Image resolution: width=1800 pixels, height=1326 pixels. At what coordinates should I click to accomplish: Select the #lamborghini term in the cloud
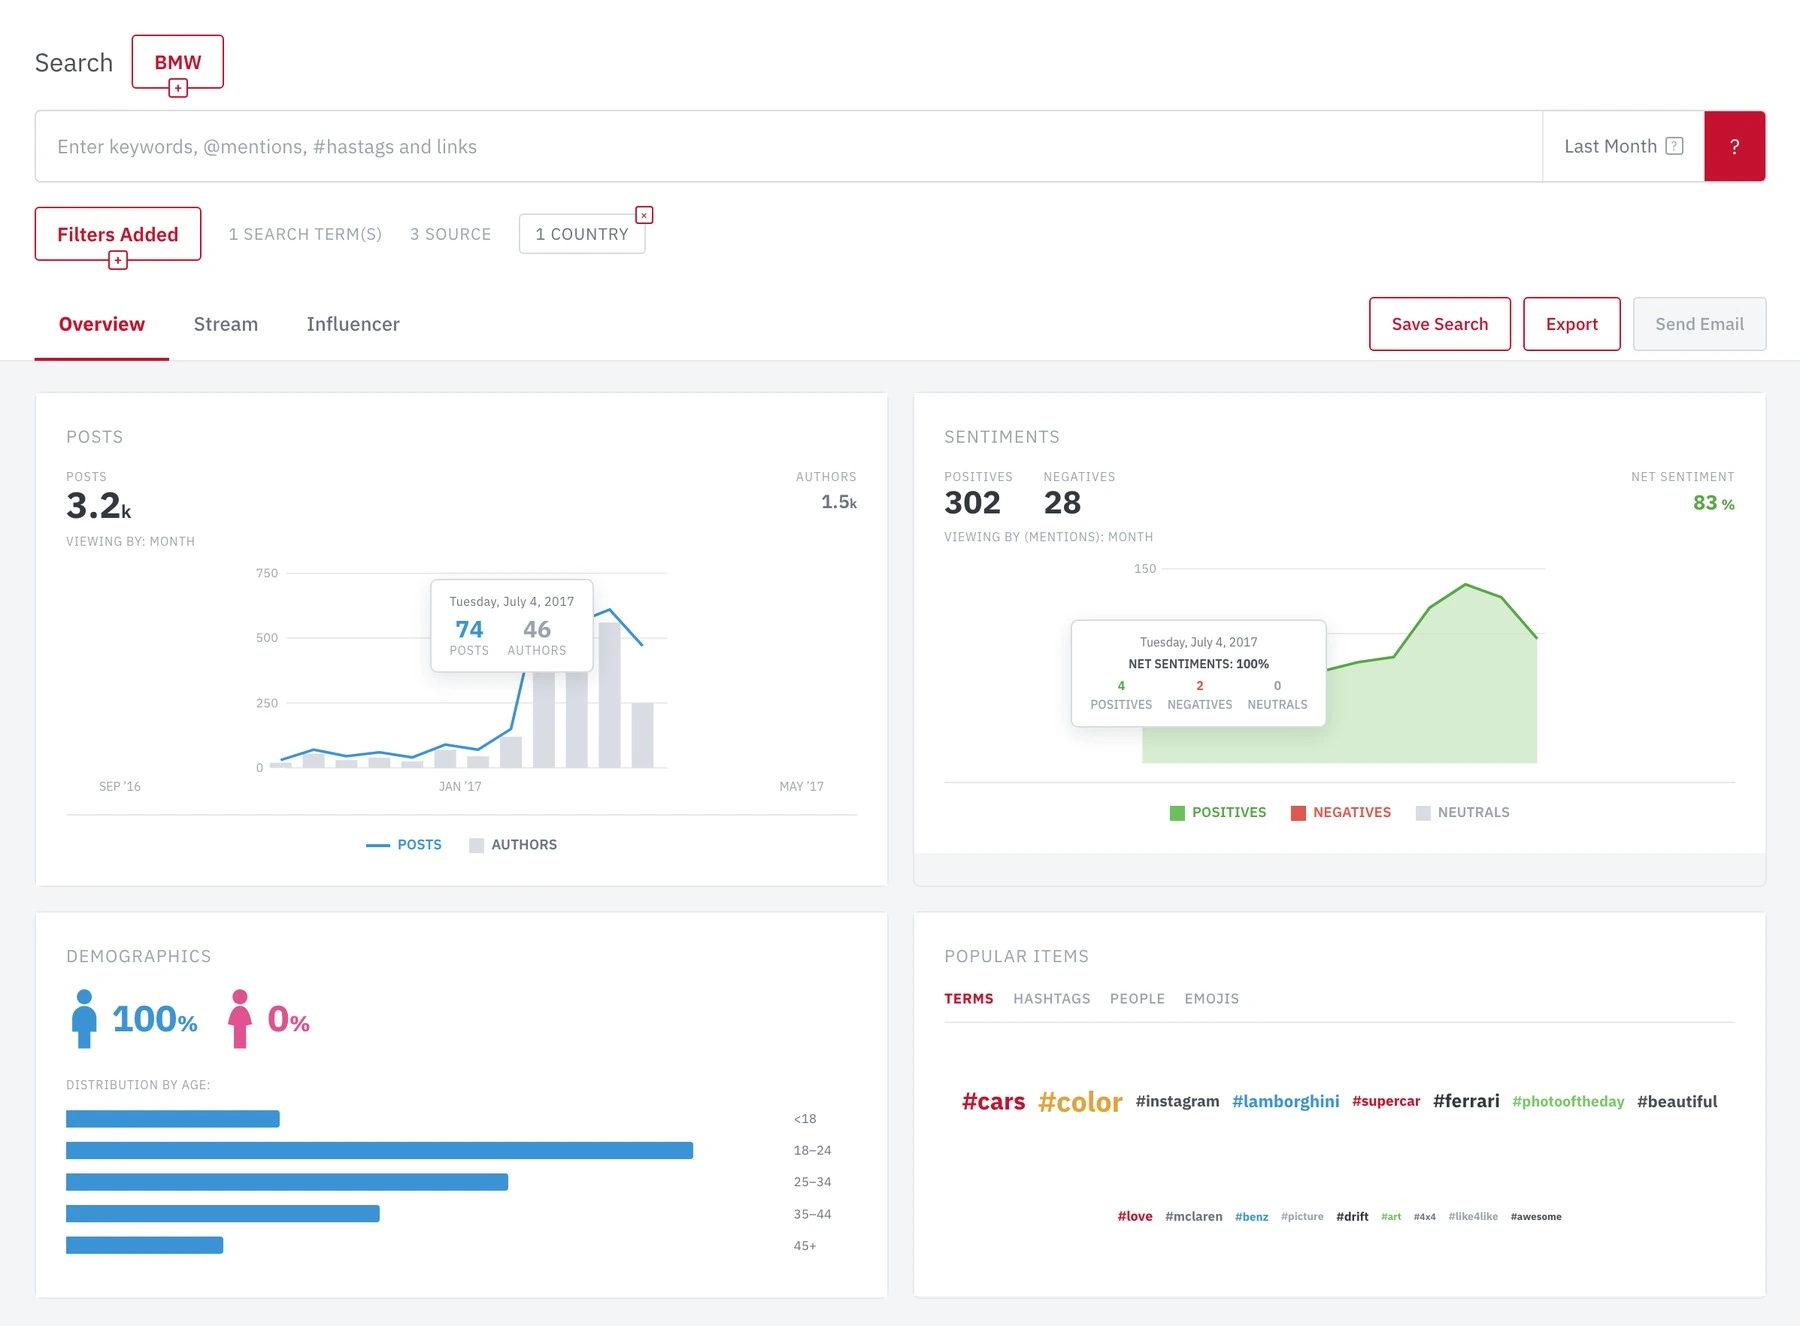coord(1286,1101)
